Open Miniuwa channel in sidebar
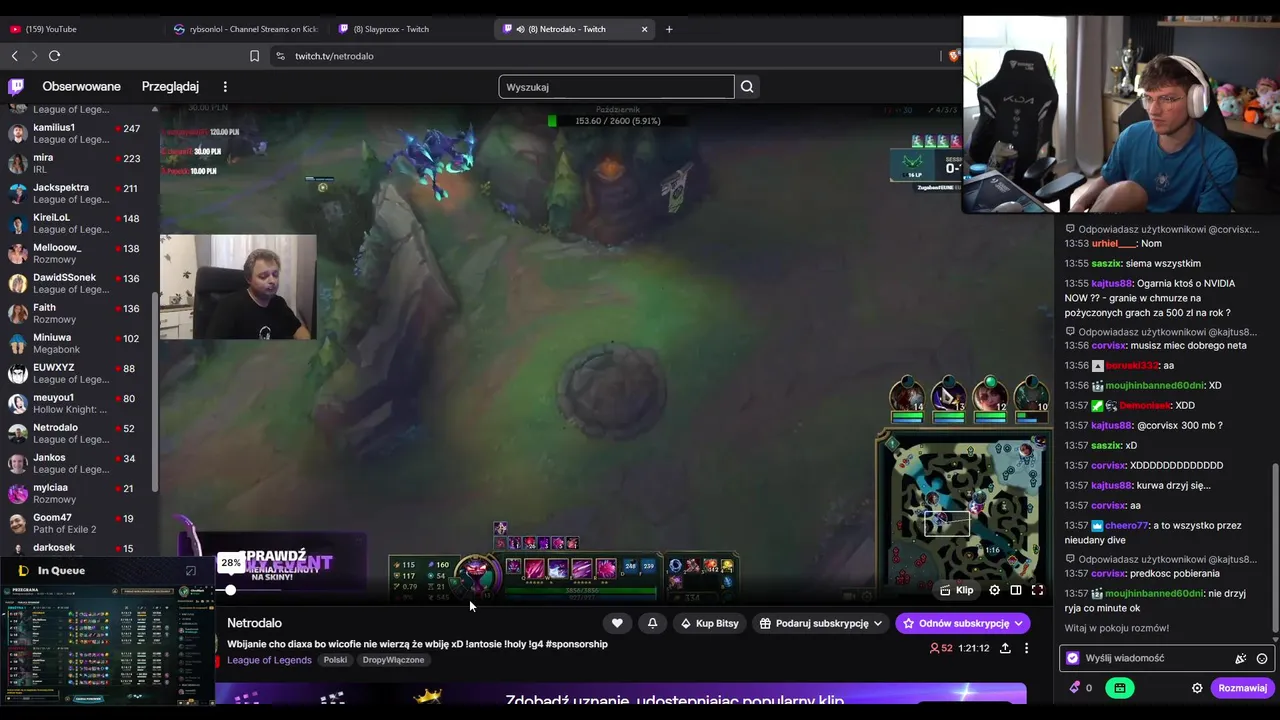 (75, 343)
